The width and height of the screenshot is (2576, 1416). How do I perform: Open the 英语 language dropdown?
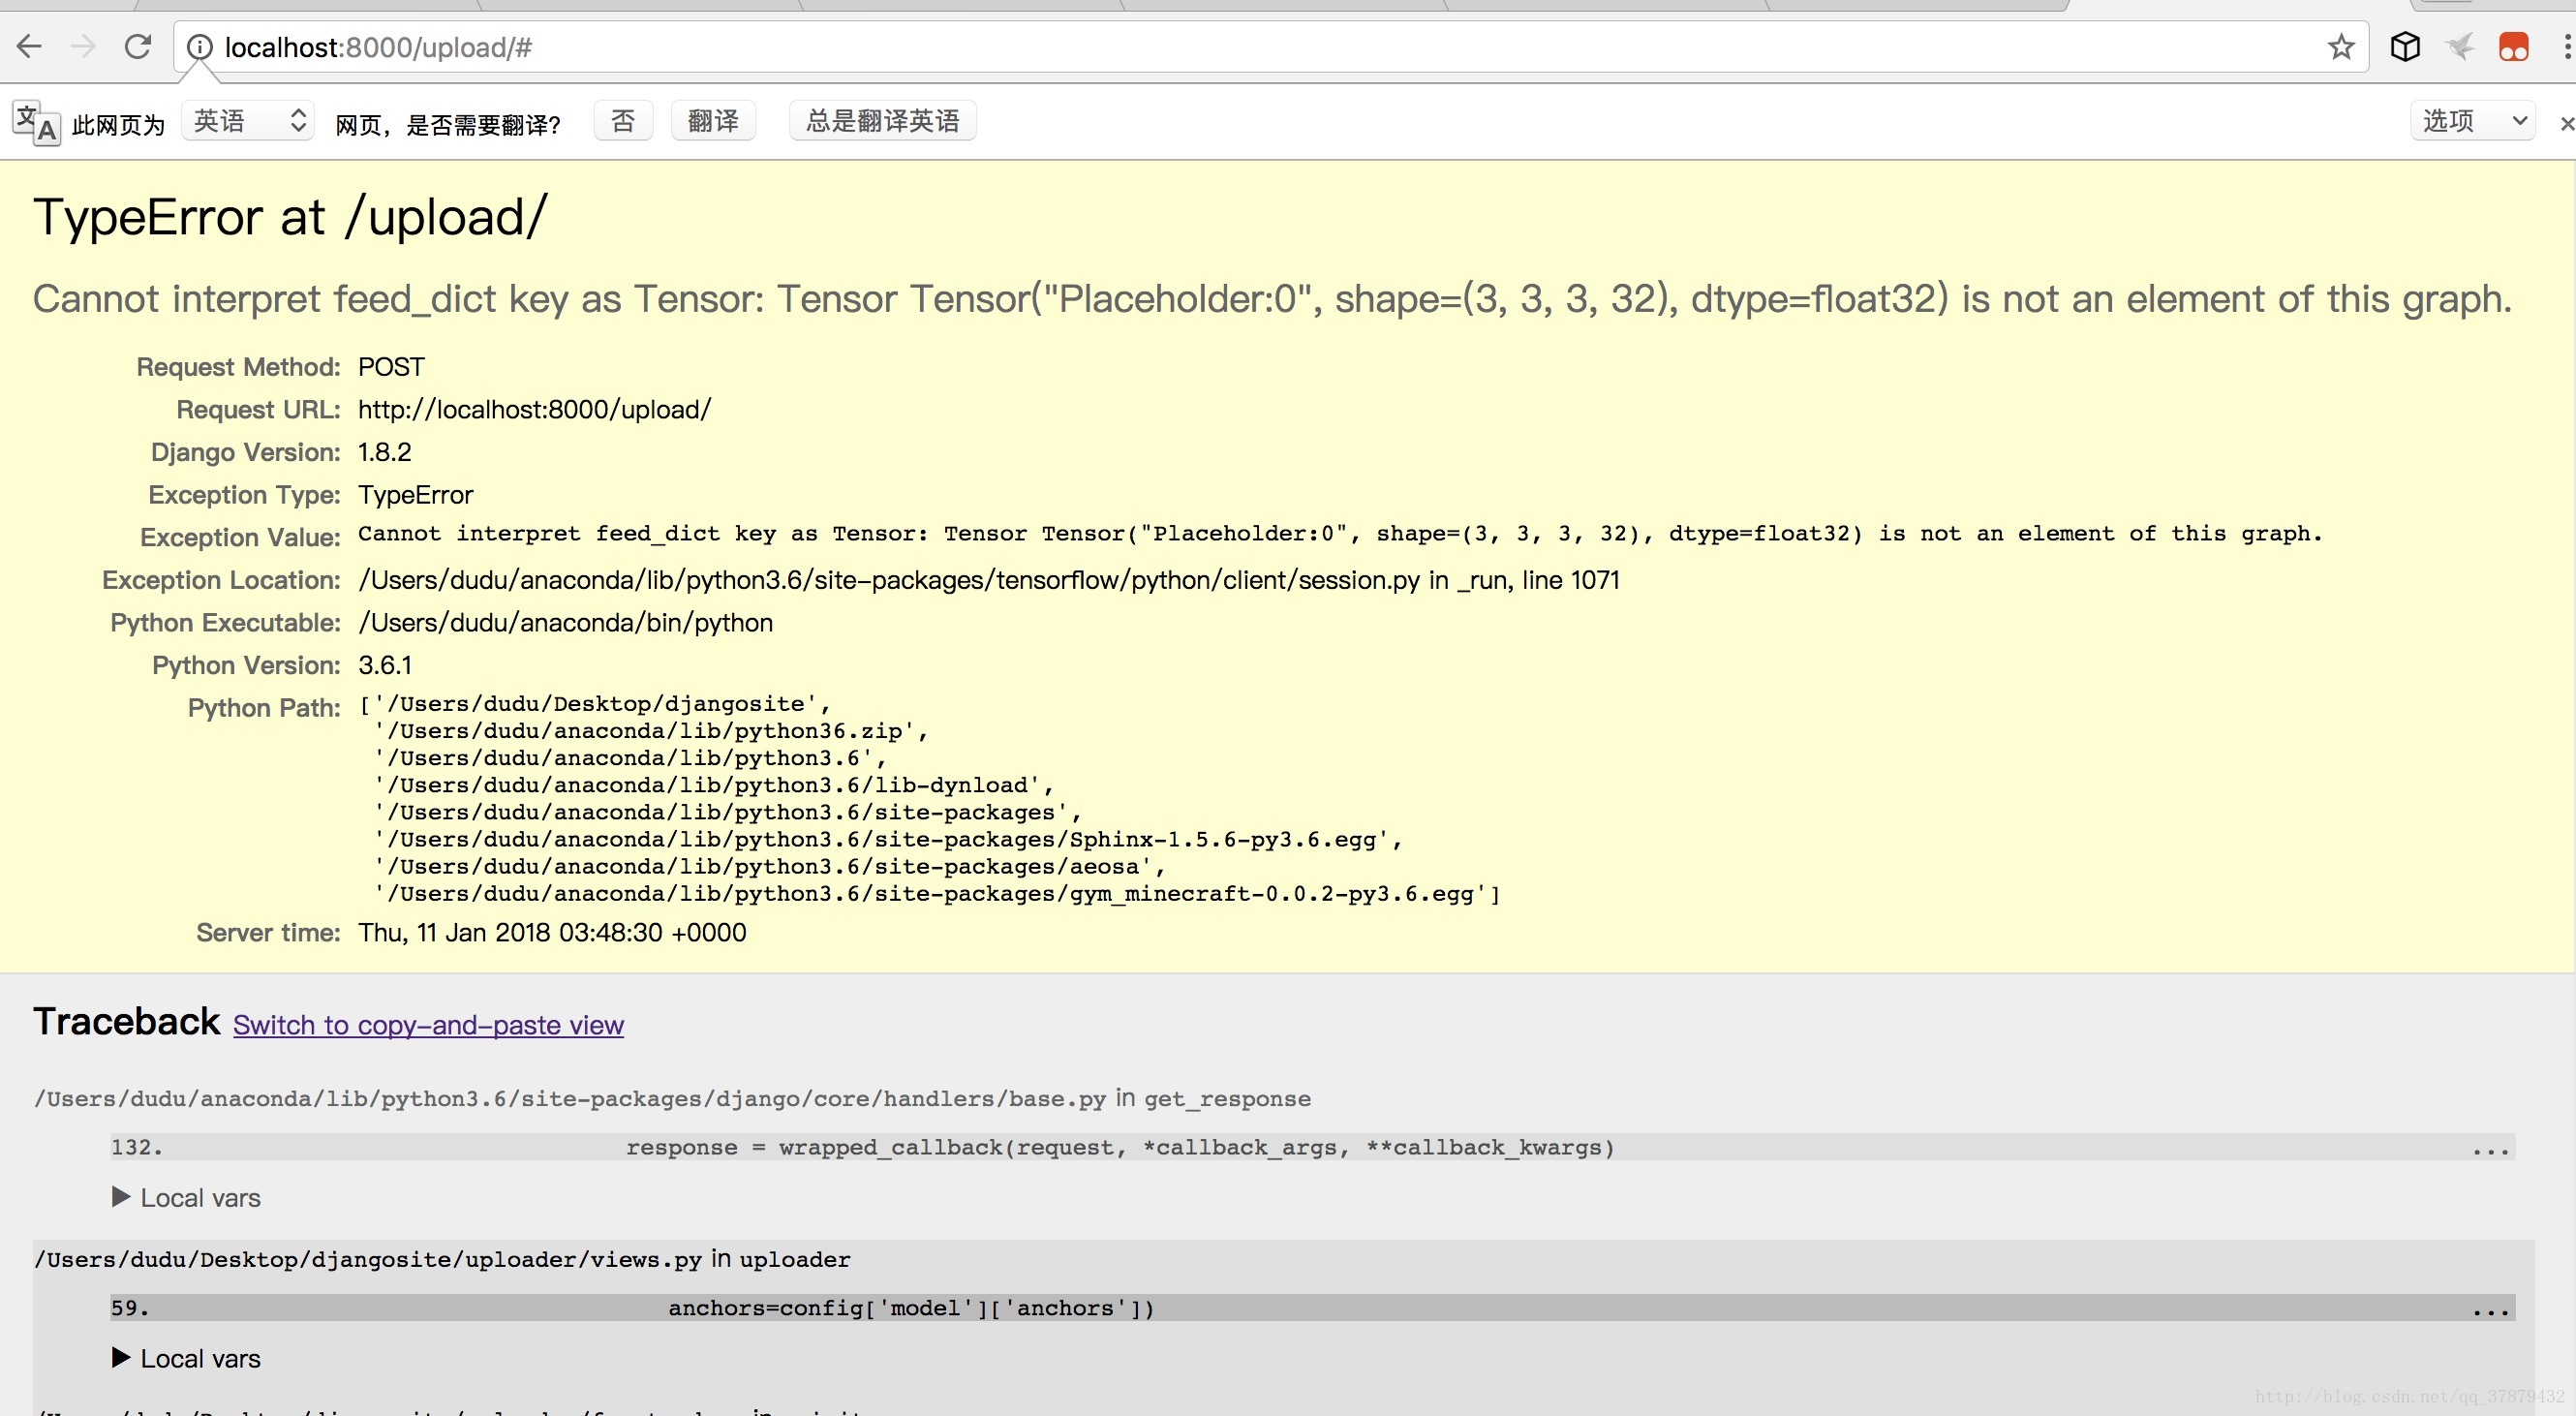(248, 121)
